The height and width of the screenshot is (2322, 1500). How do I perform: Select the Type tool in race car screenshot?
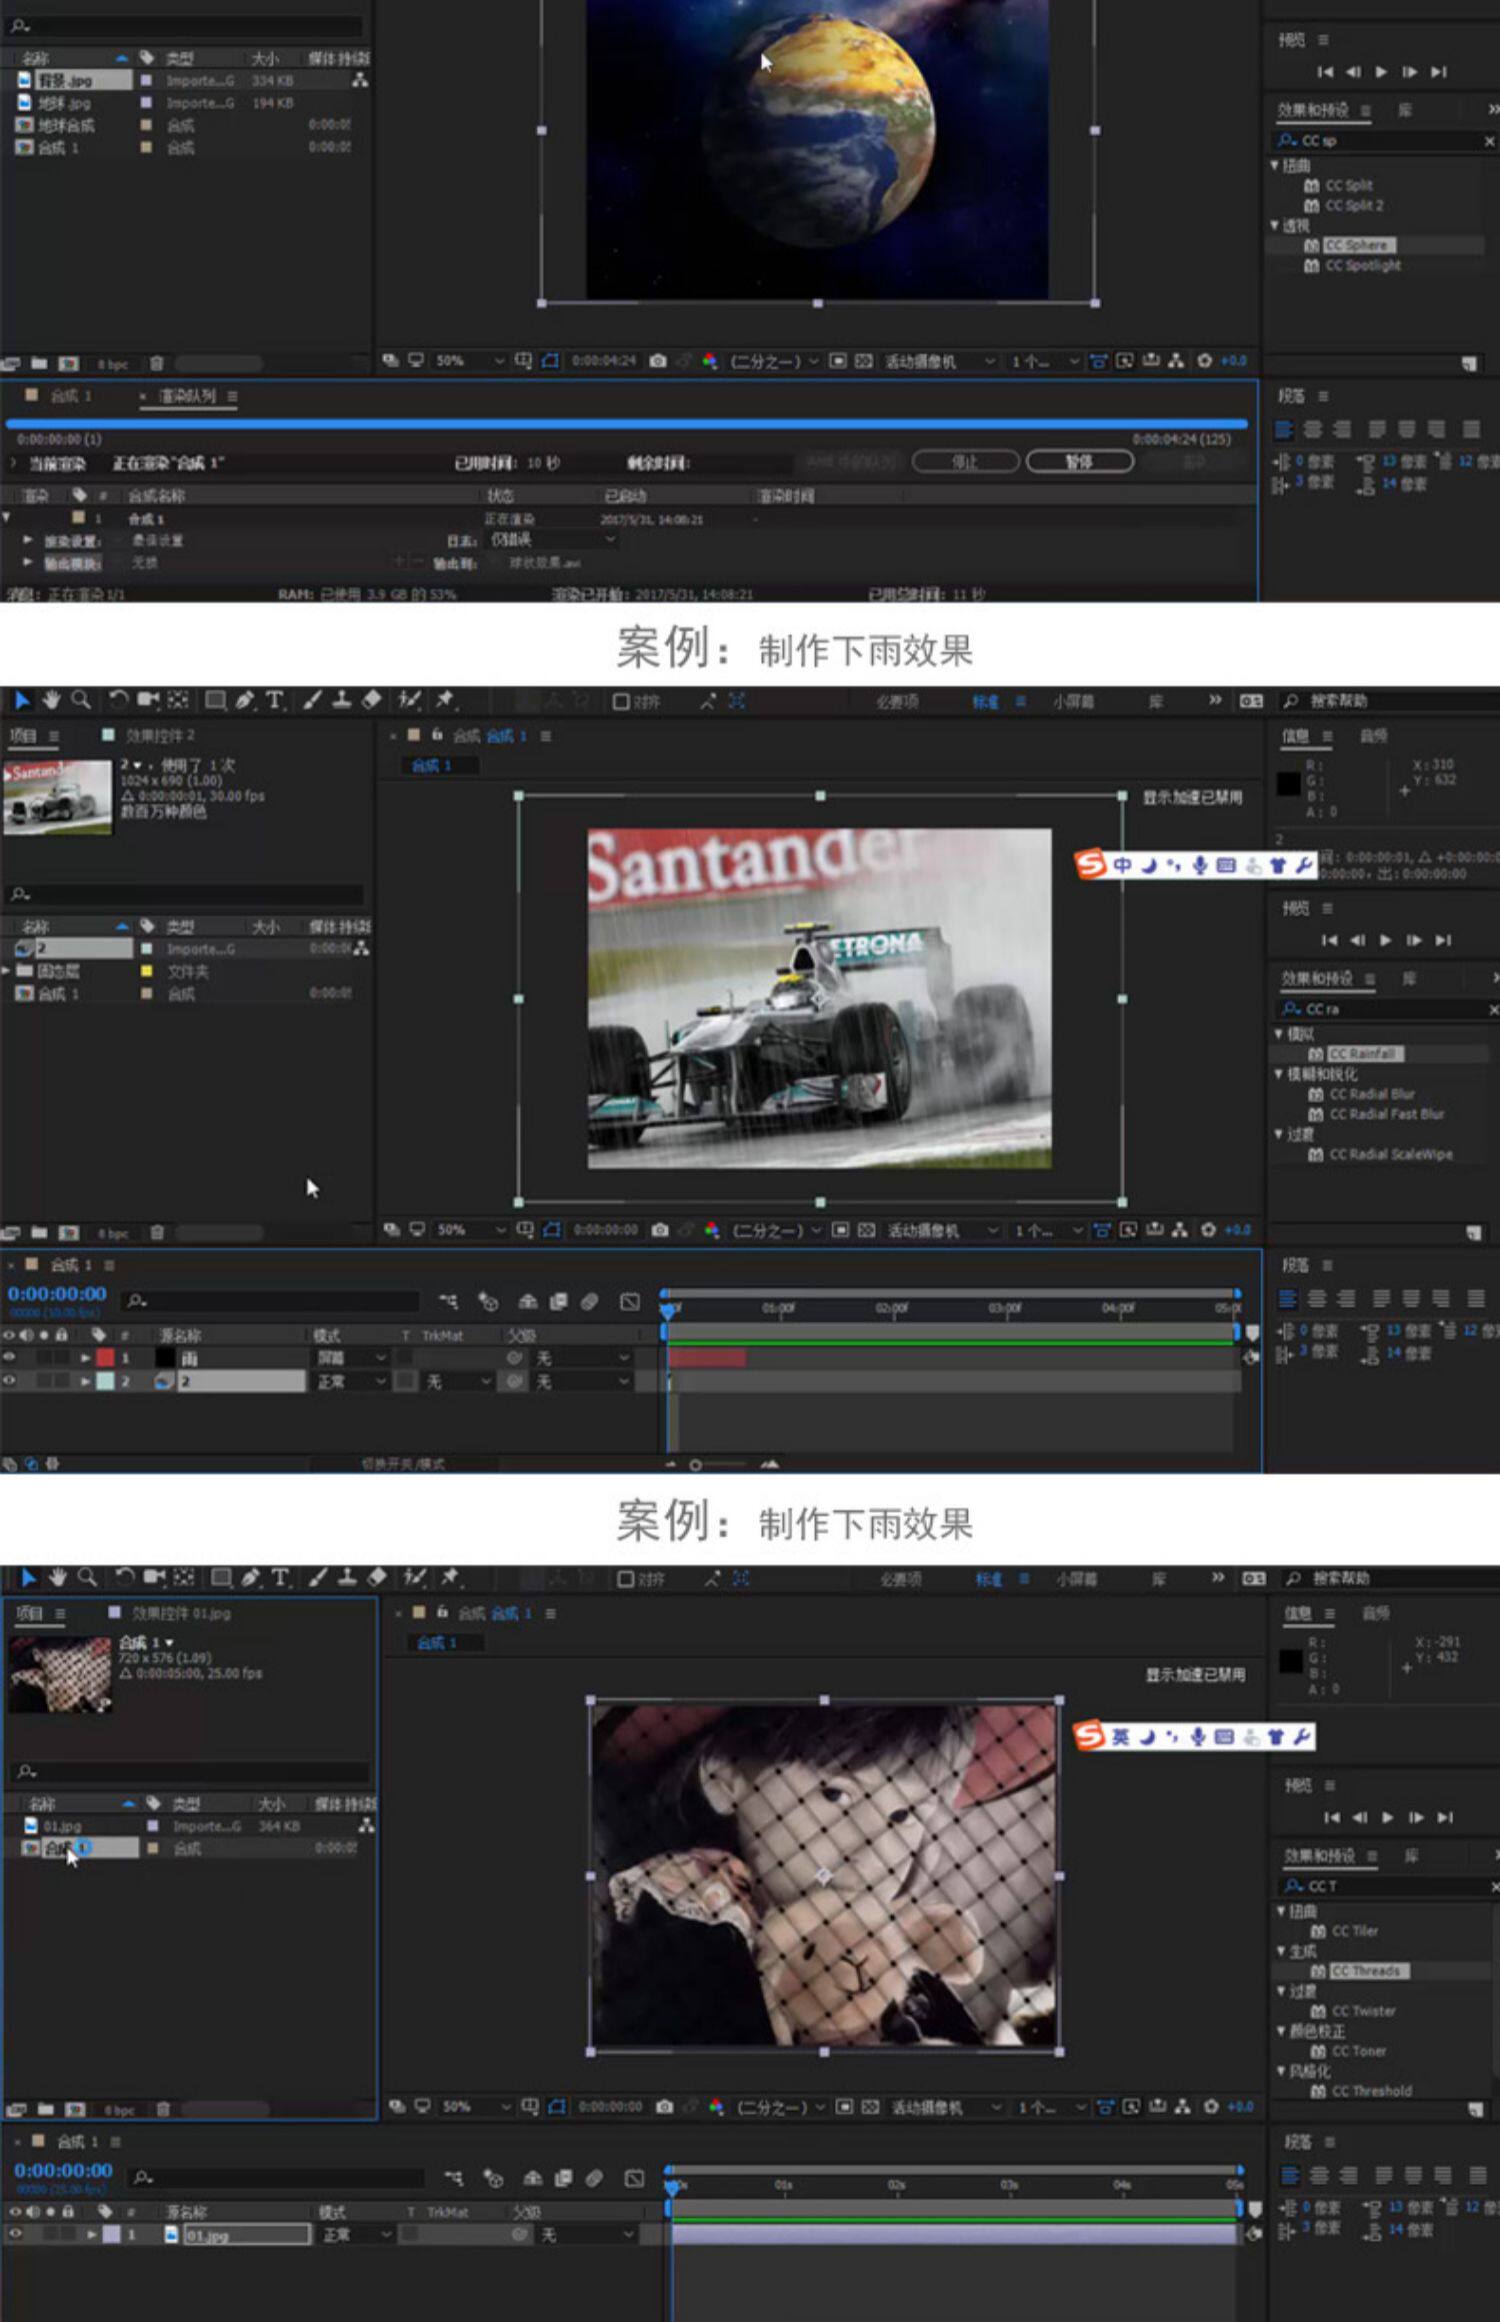[x=275, y=700]
